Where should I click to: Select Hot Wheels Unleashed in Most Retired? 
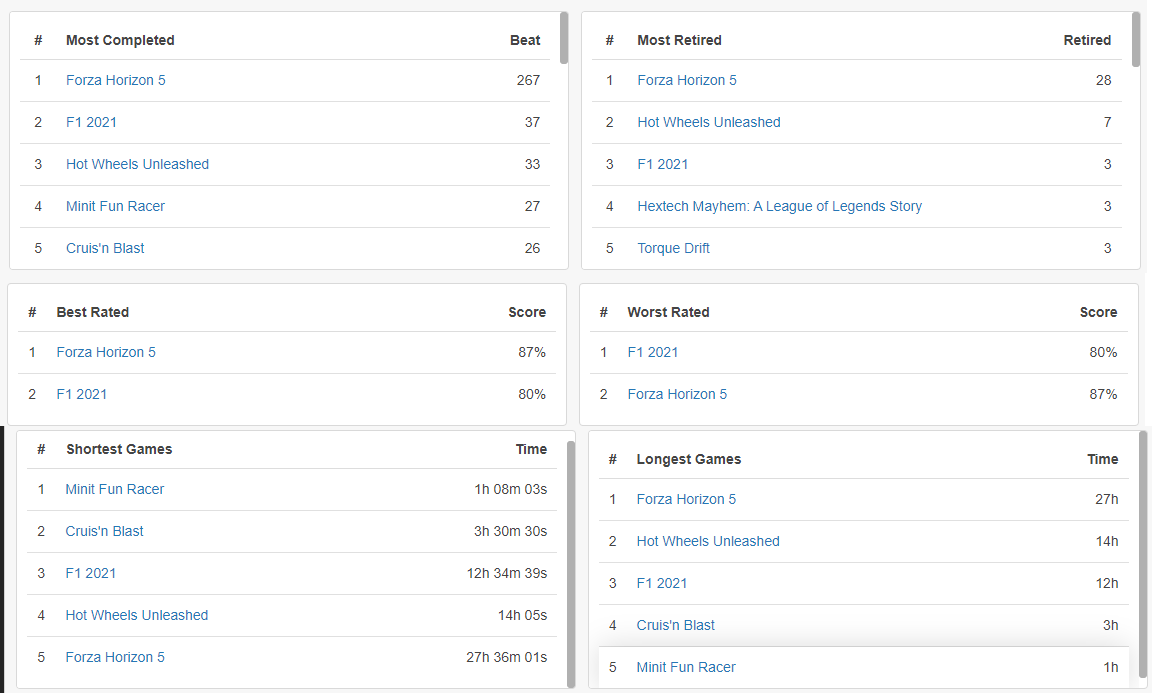tap(709, 122)
